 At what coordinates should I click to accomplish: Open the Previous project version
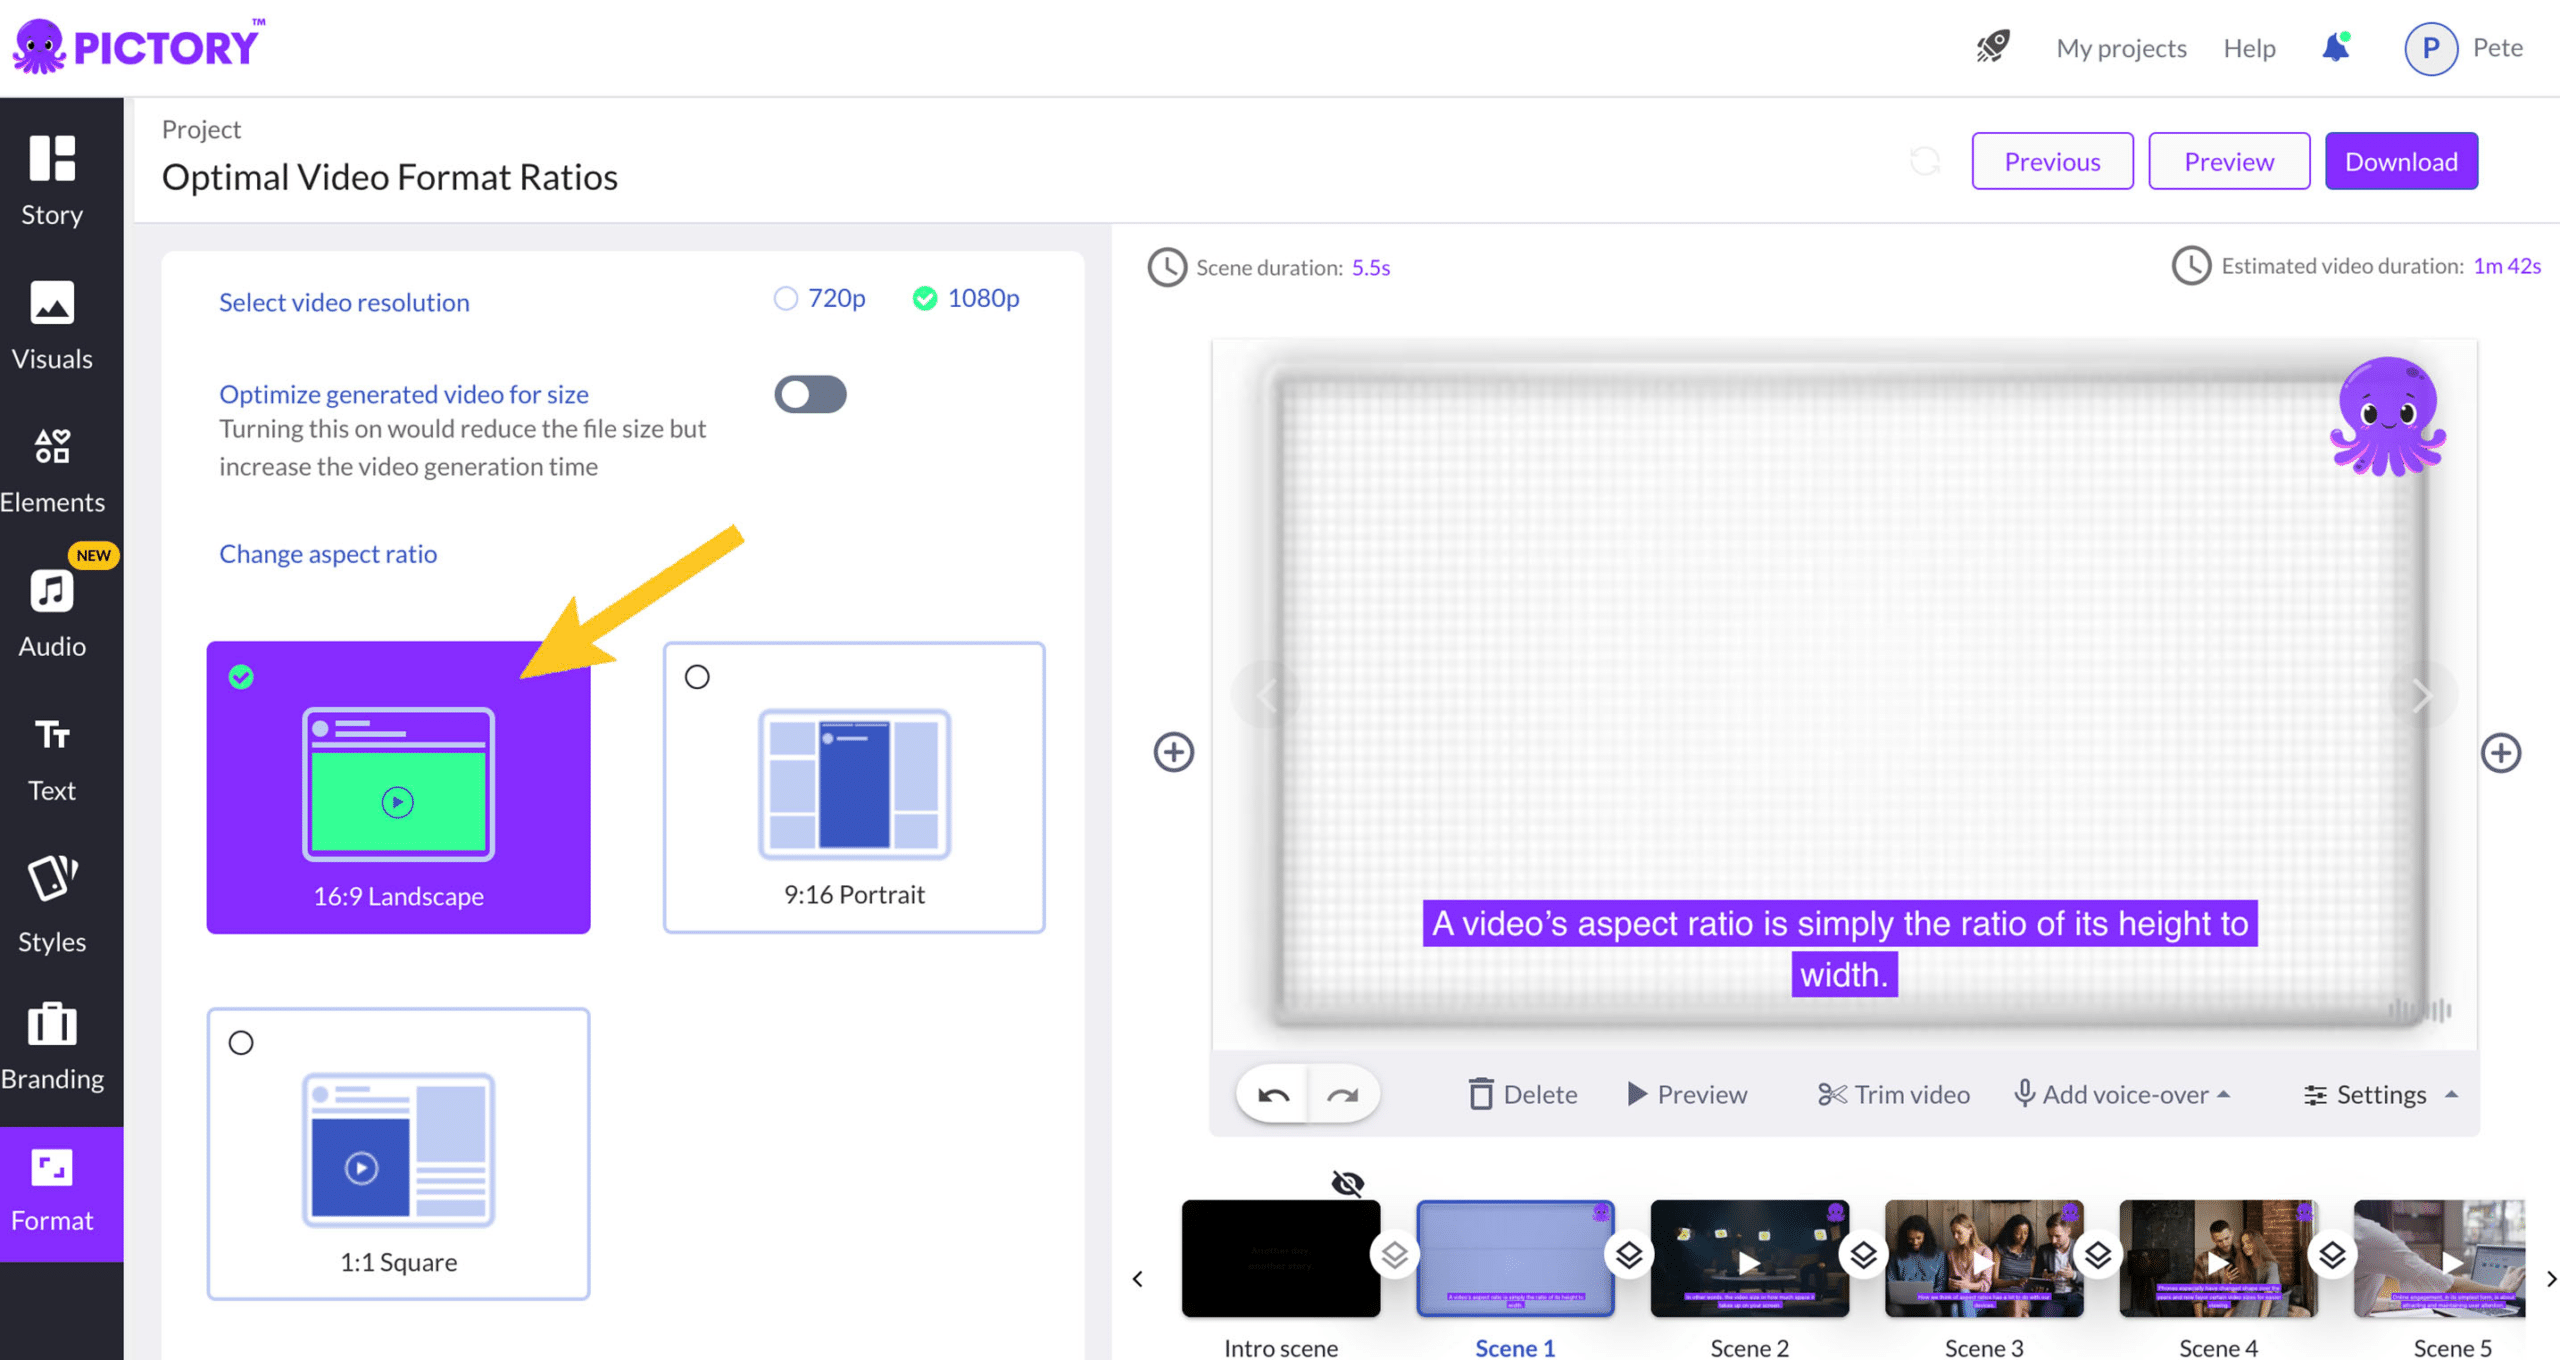2052,159
